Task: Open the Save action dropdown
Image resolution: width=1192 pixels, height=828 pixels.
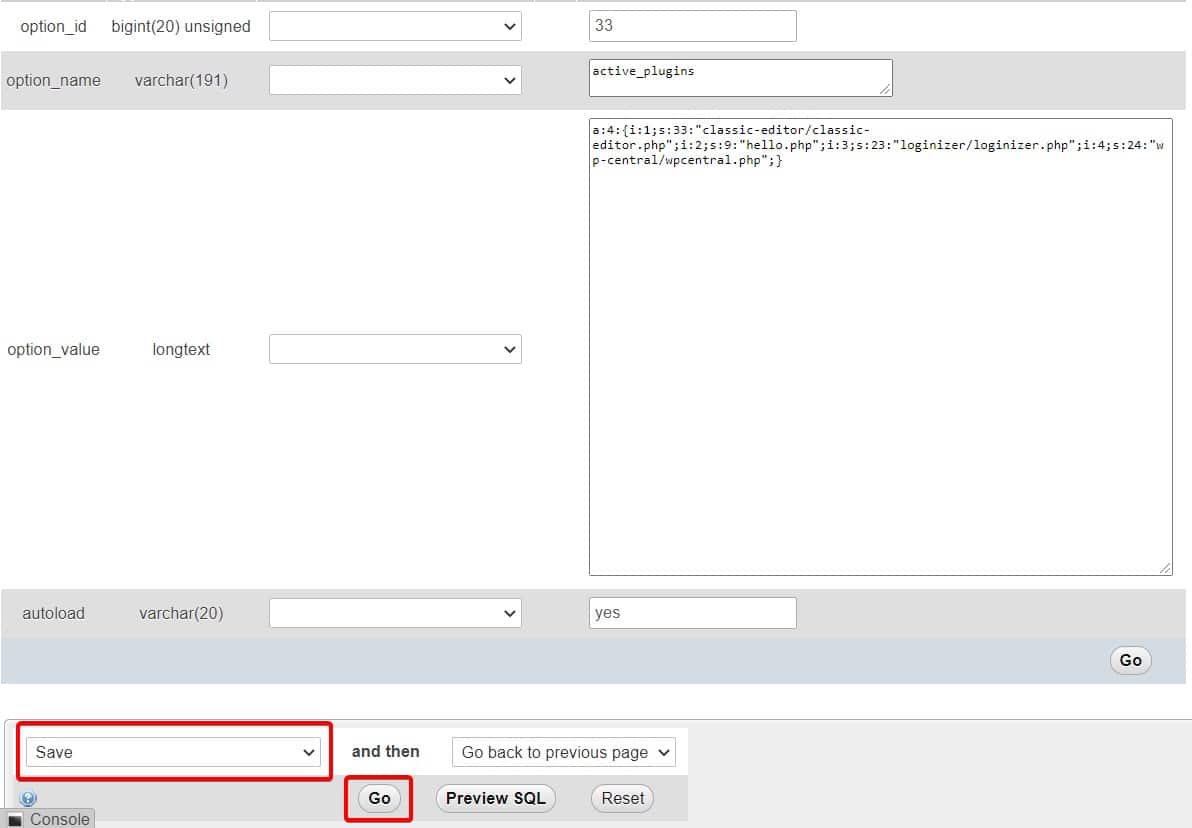Action: (174, 752)
